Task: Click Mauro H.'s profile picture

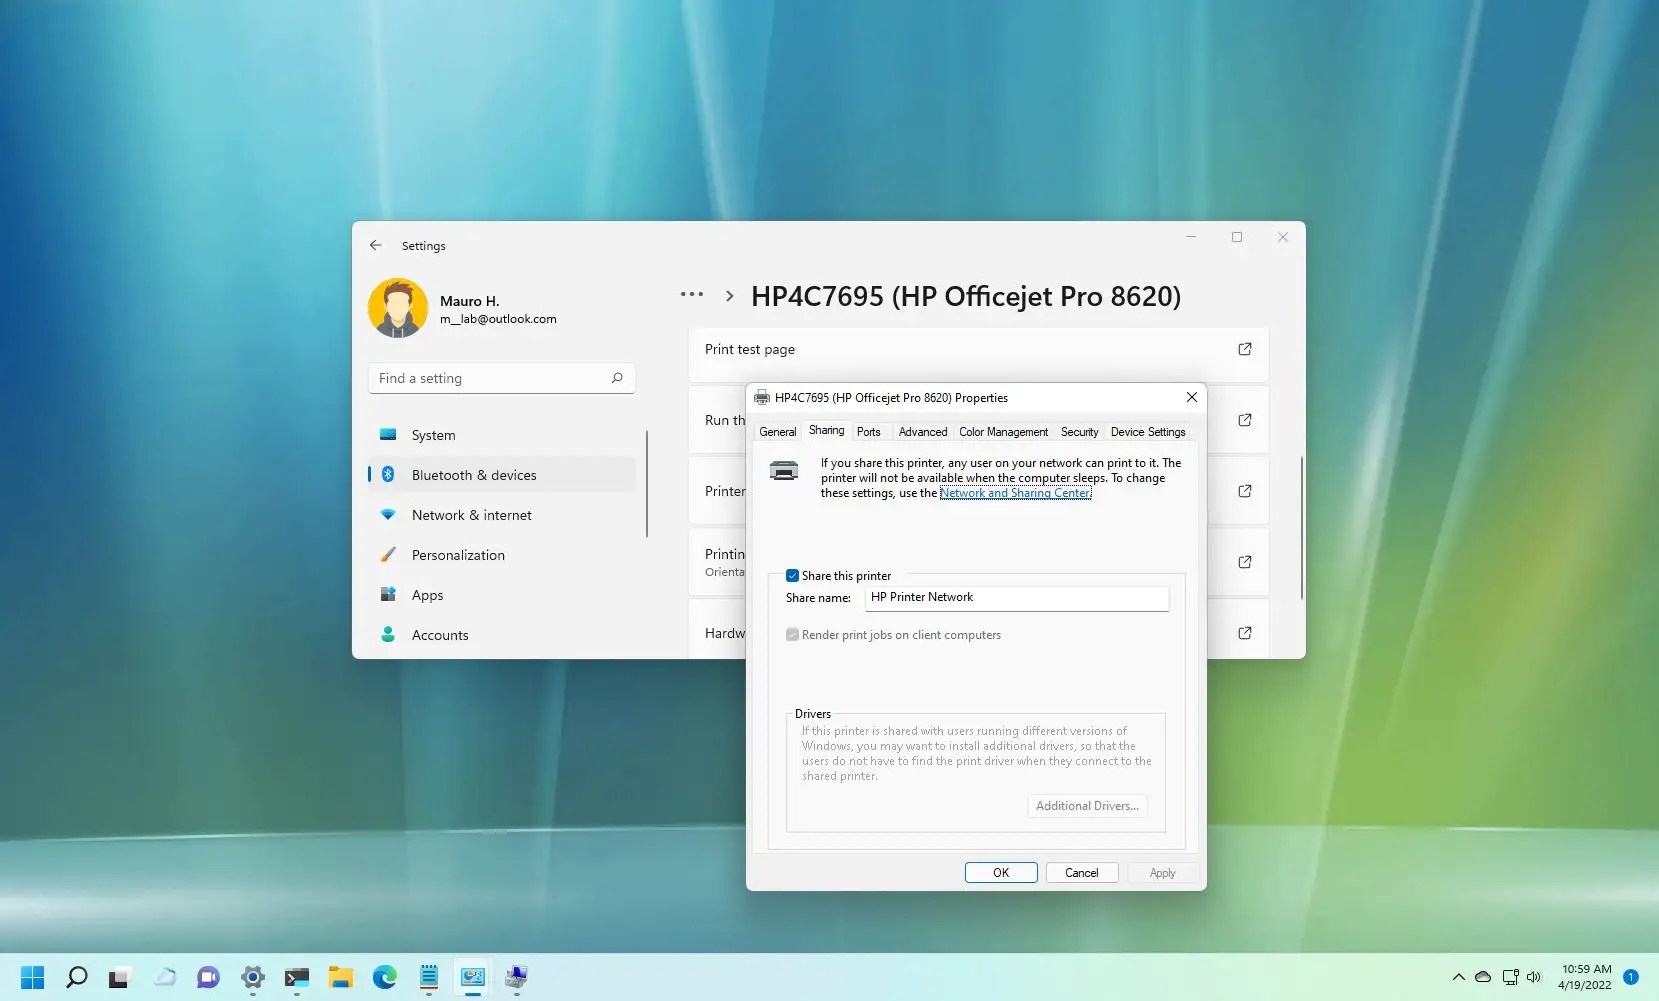Action: (x=398, y=307)
